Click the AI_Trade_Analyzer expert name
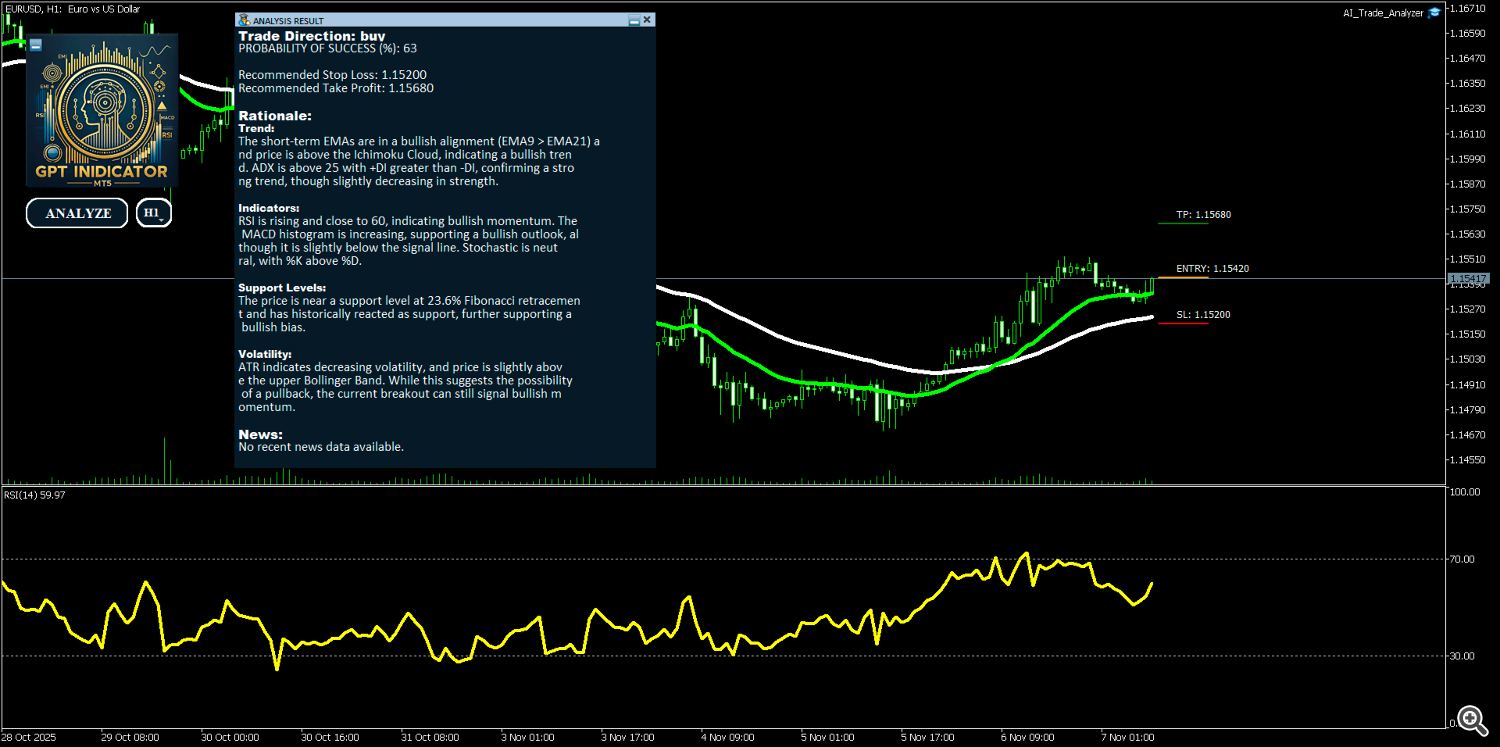 [1384, 13]
